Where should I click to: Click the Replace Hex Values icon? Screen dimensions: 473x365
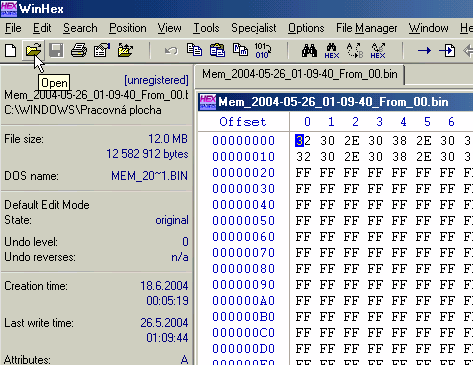coord(378,51)
